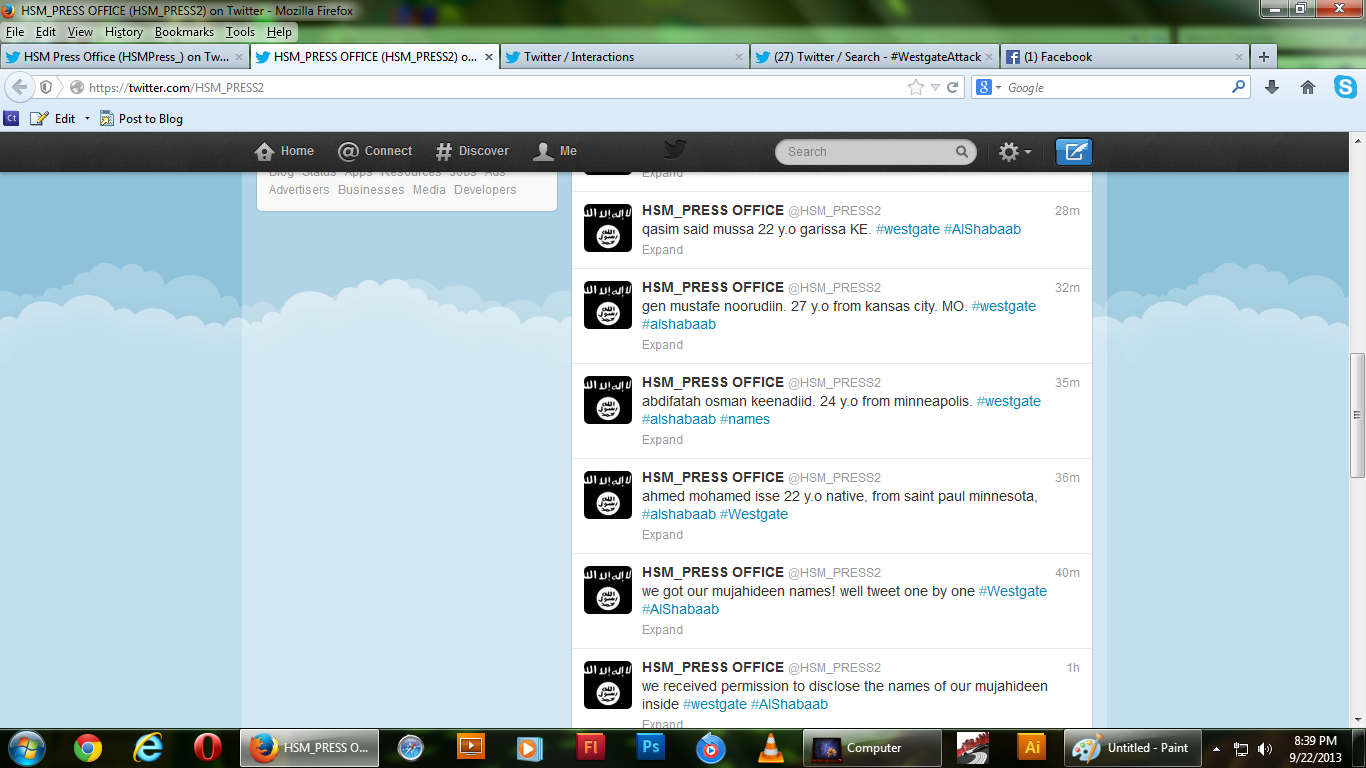Image resolution: width=1366 pixels, height=768 pixels.
Task: Click the Advertisers footer link
Action: pyautogui.click(x=299, y=190)
